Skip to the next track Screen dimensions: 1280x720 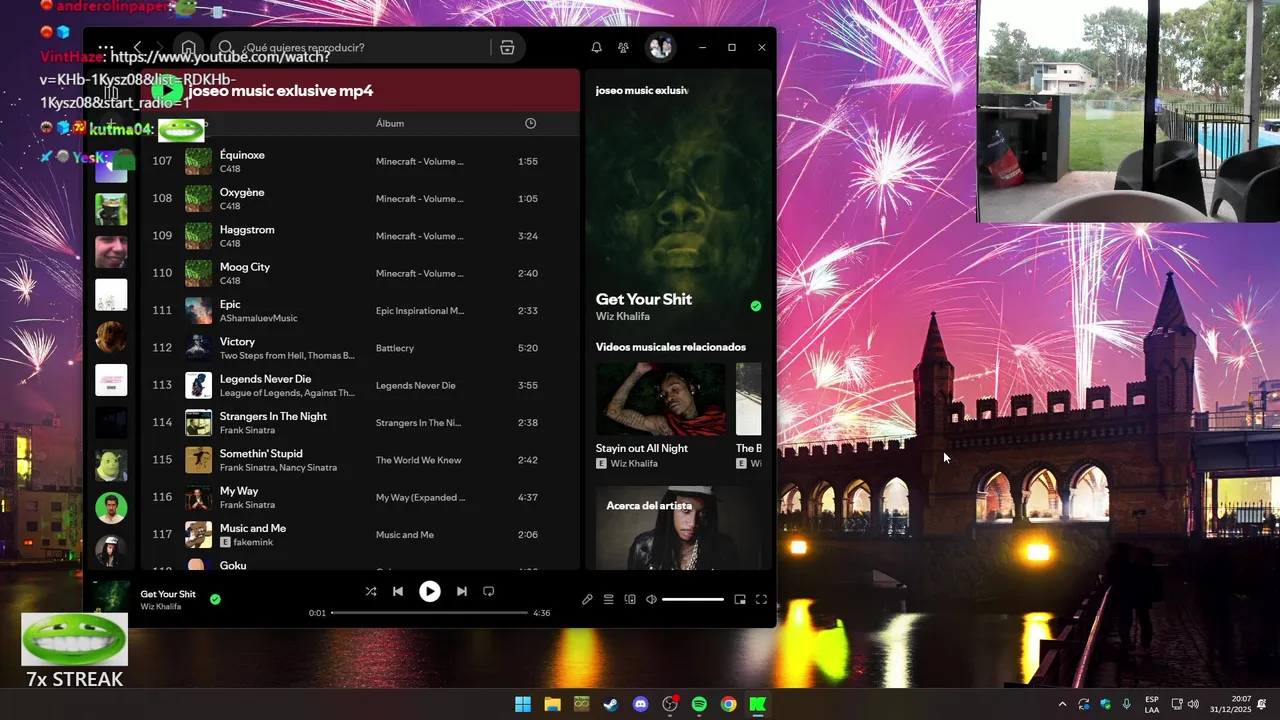pos(461,591)
